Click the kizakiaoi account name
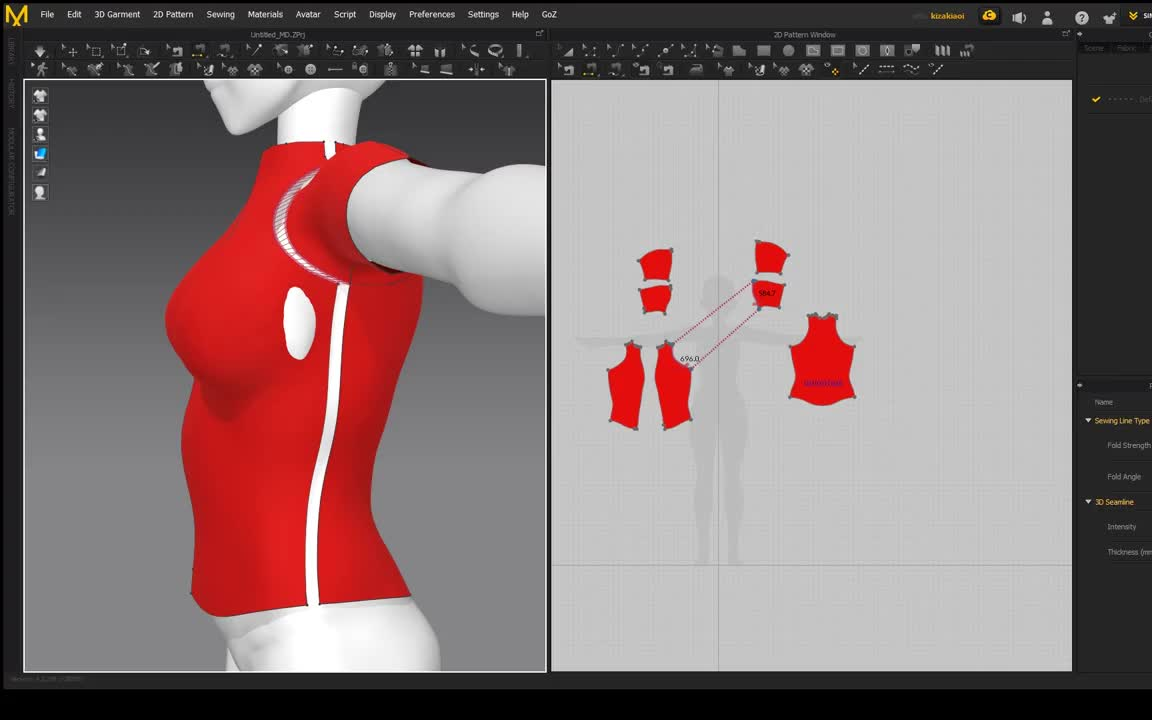The width and height of the screenshot is (1152, 720). coord(948,15)
